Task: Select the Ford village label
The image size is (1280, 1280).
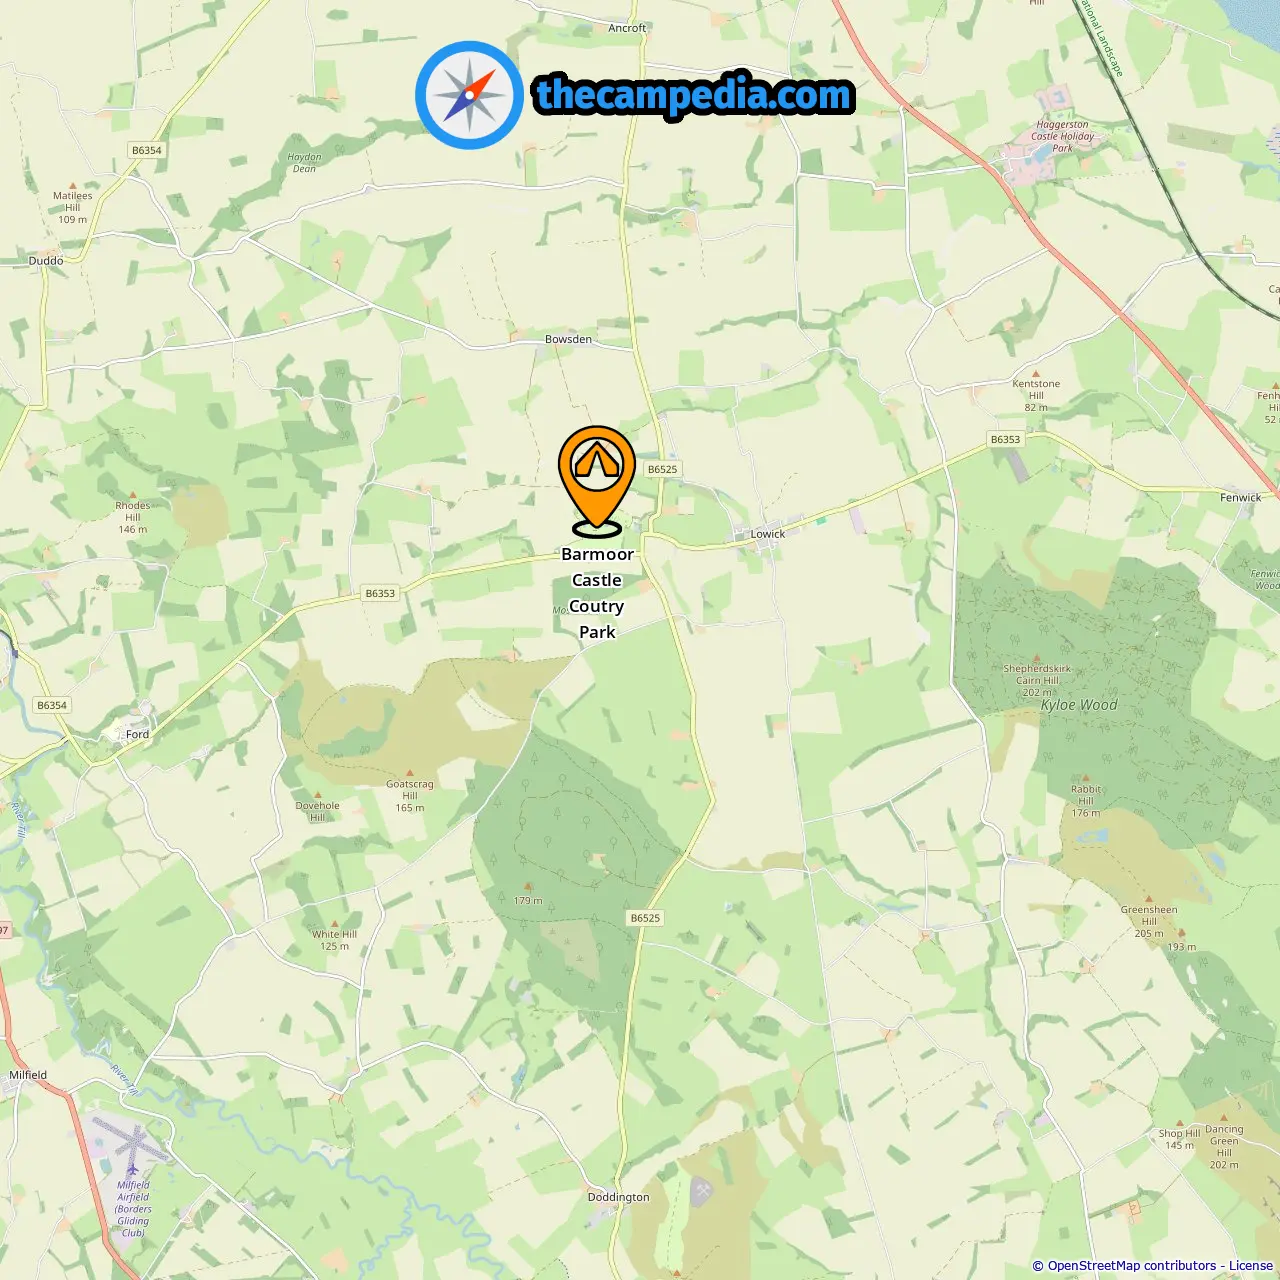Action: 137,734
